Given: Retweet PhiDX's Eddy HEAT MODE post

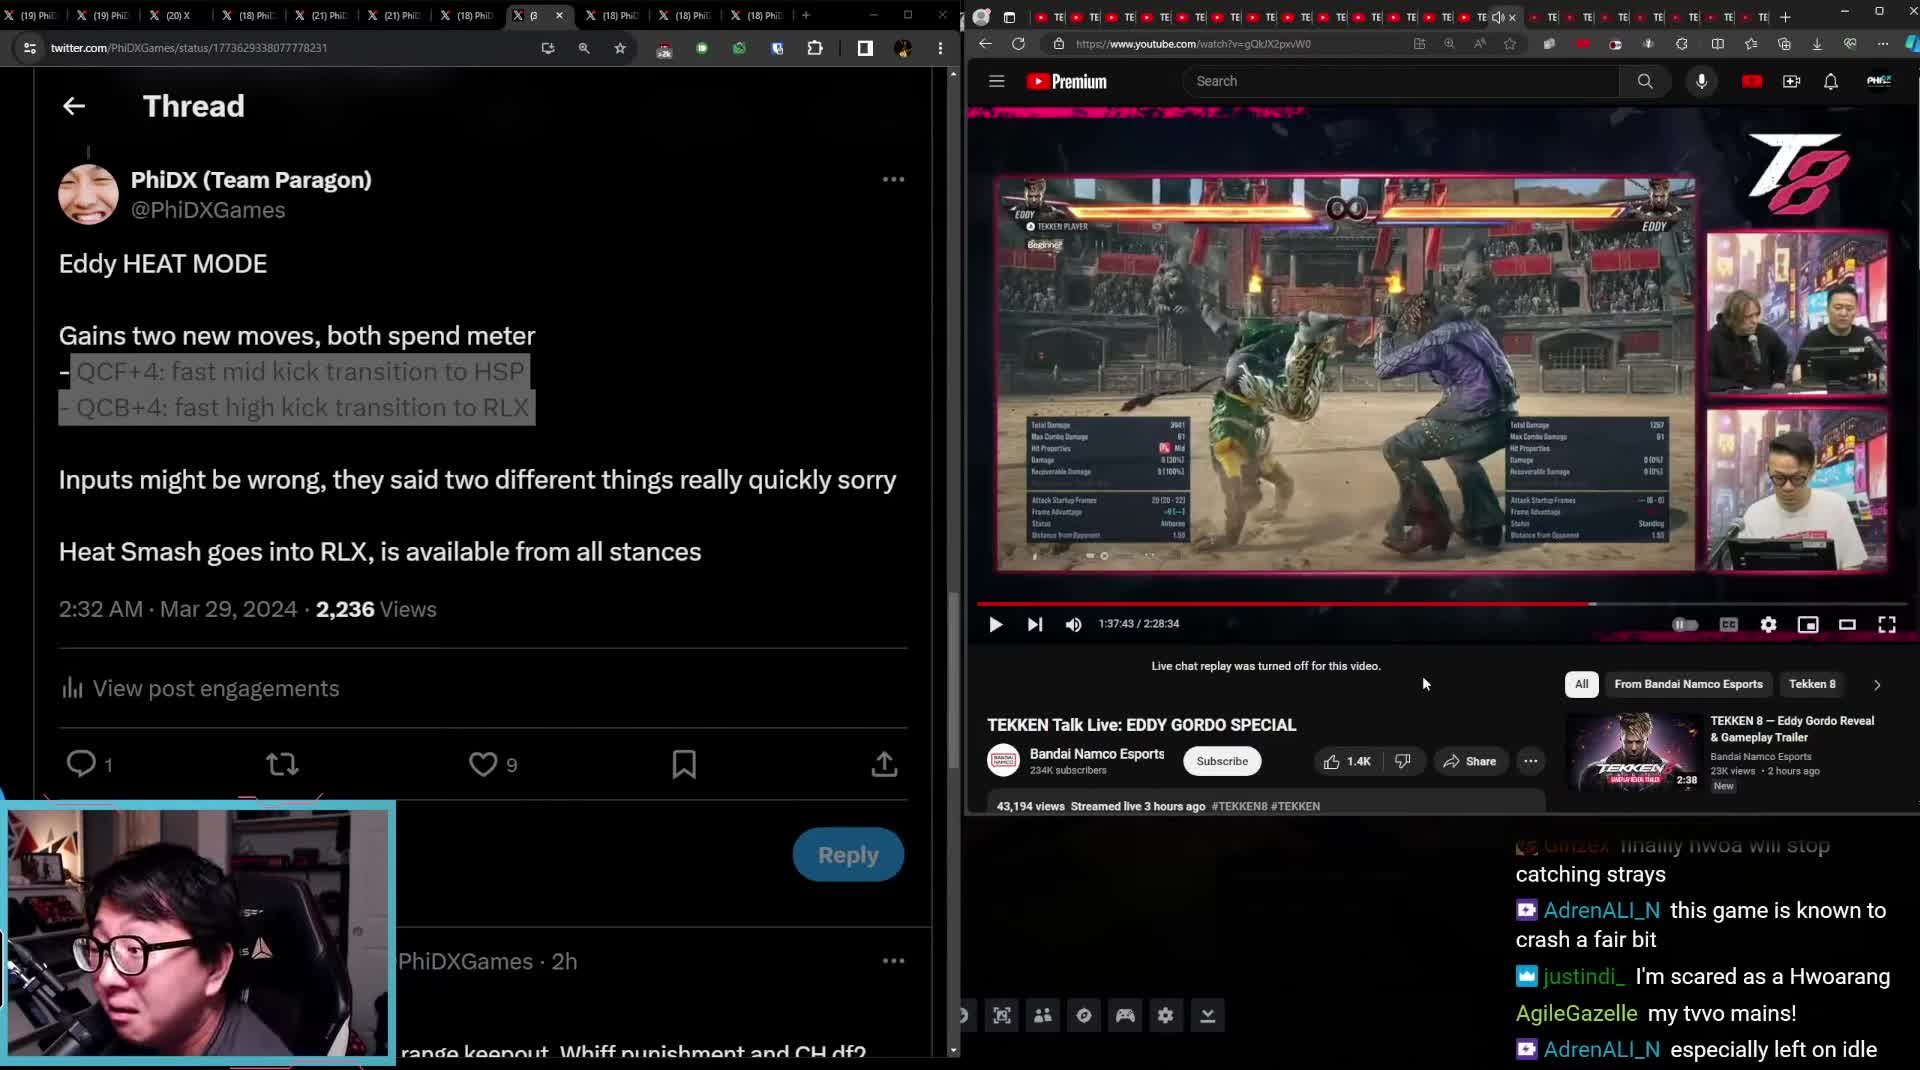Looking at the screenshot, I should [282, 764].
